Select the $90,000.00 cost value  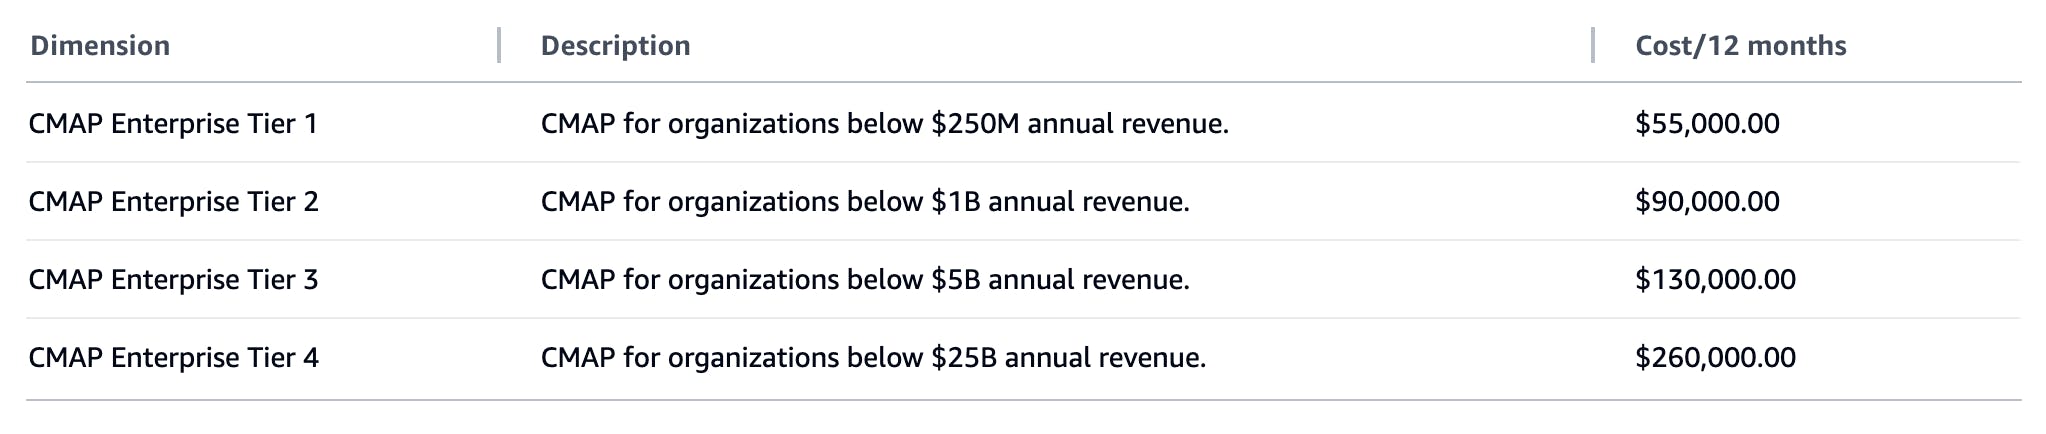point(1707,202)
